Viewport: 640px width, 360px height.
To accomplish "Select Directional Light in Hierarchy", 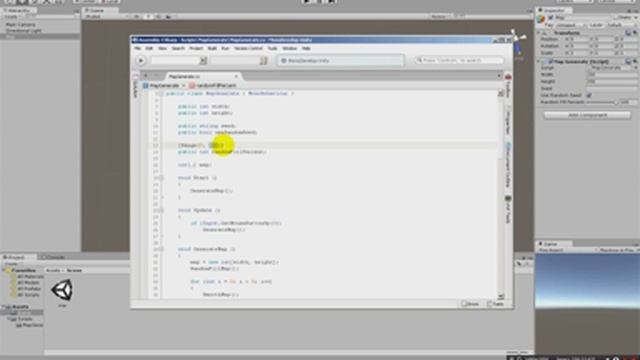I will point(24,31).
